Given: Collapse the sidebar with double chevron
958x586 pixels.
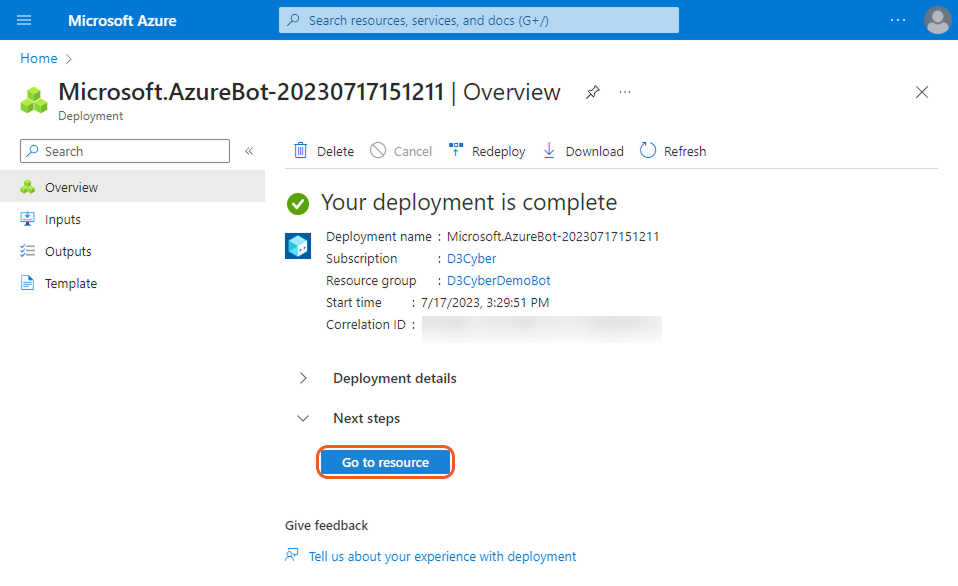Looking at the screenshot, I should click(249, 151).
